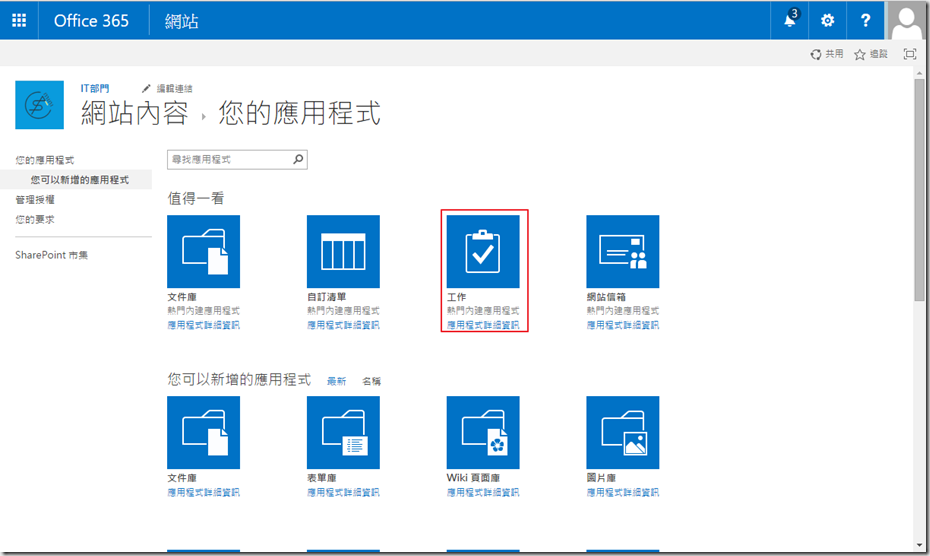Toggle the focus on content icon

click(x=910, y=54)
